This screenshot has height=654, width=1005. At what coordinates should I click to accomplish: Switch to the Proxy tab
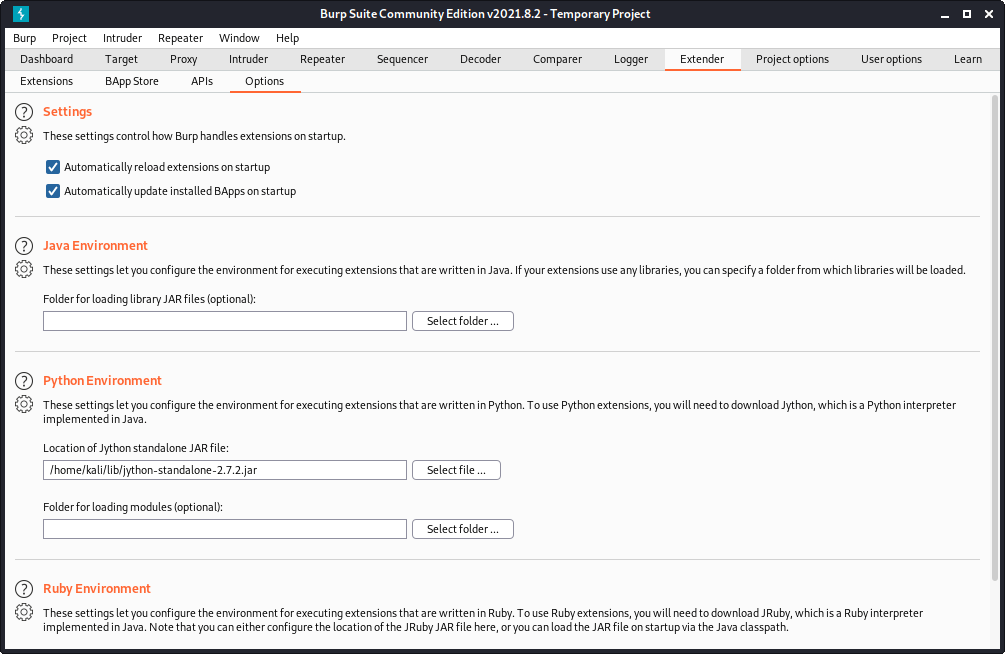[x=183, y=59]
